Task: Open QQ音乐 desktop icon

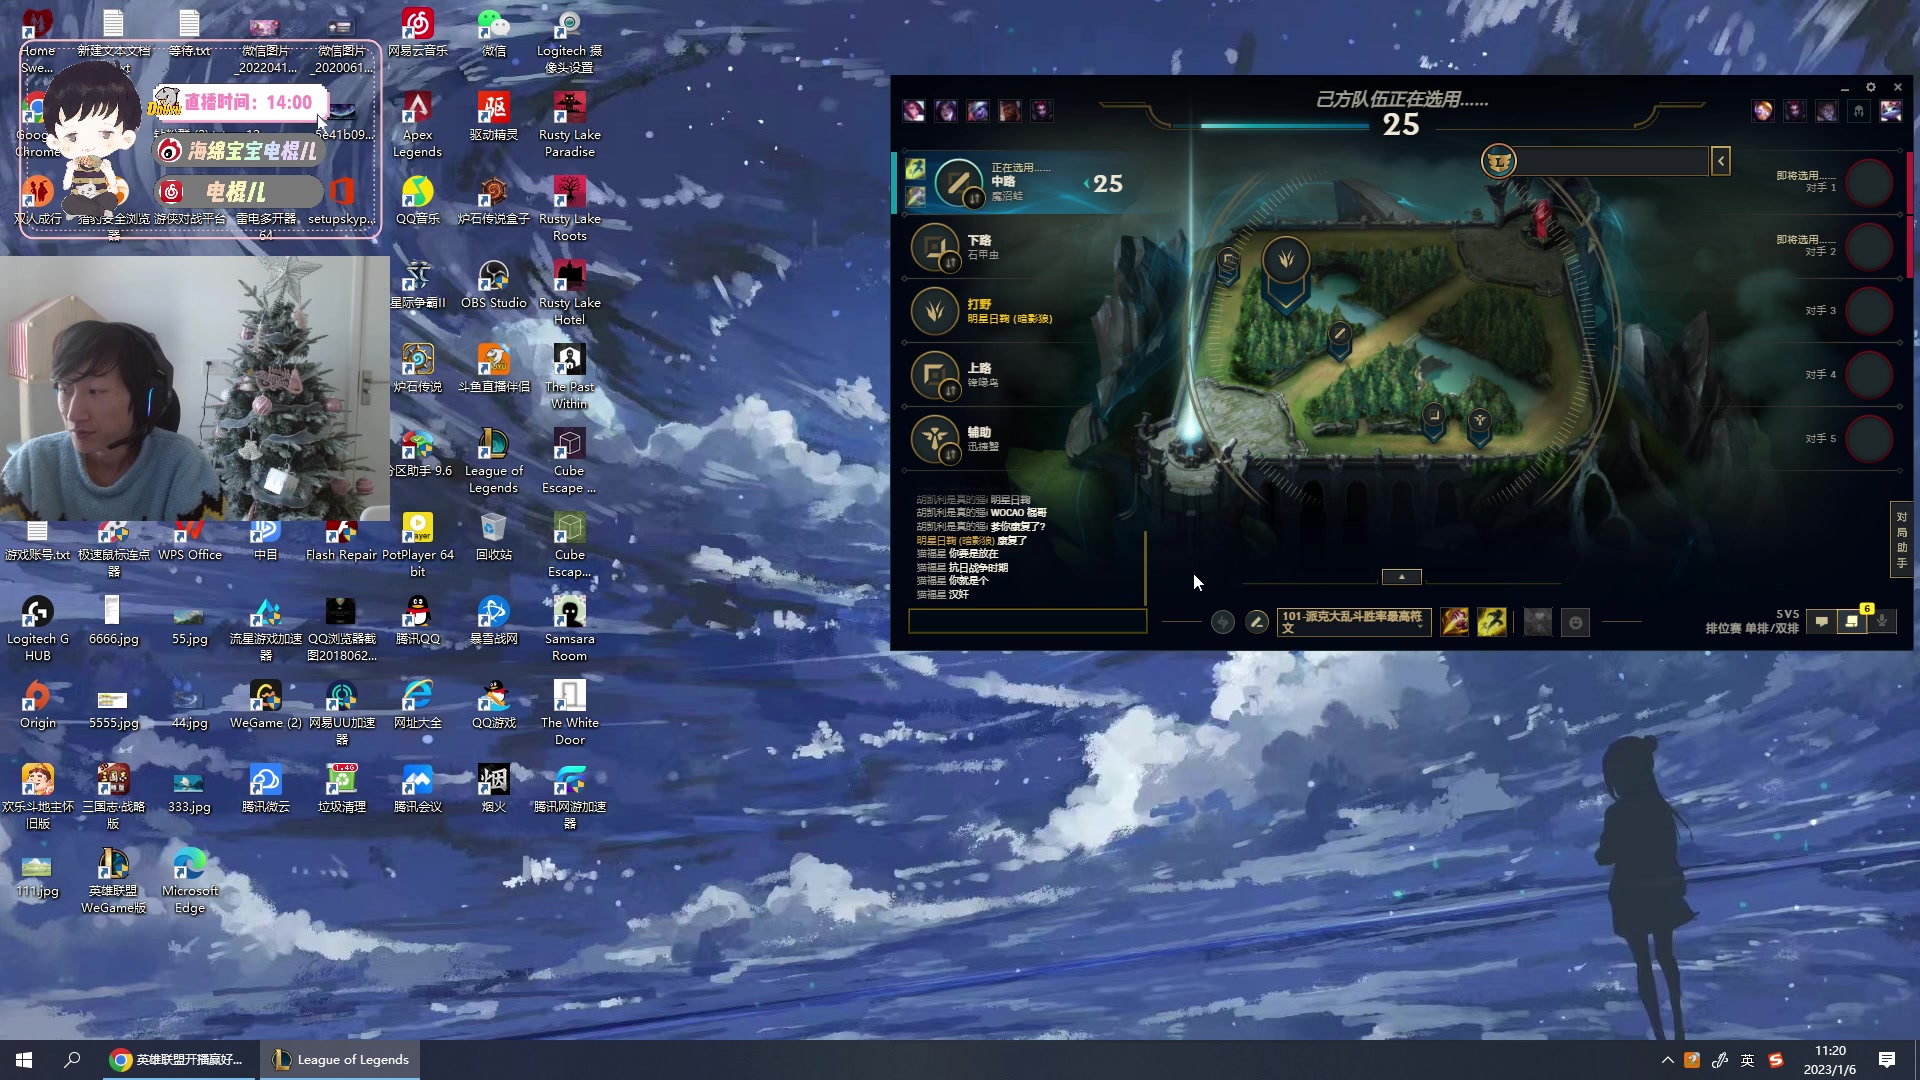Action: (417, 201)
